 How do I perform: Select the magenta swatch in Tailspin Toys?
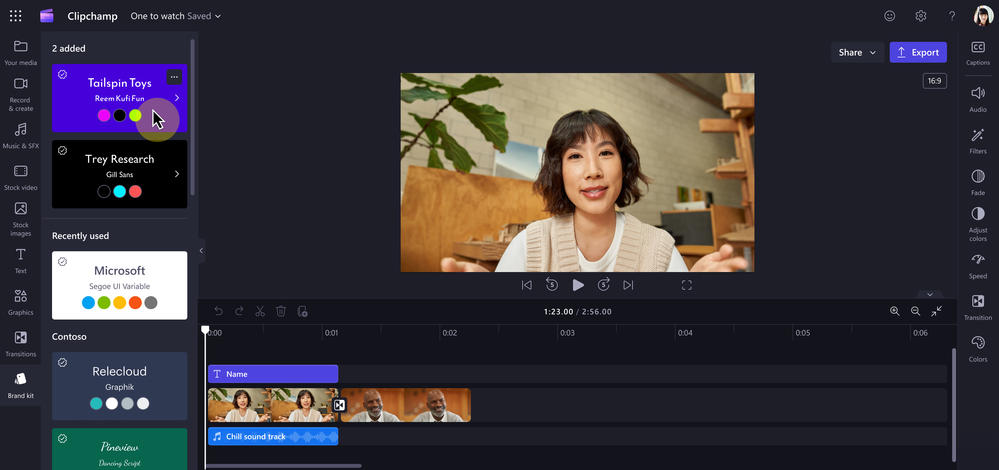point(104,115)
